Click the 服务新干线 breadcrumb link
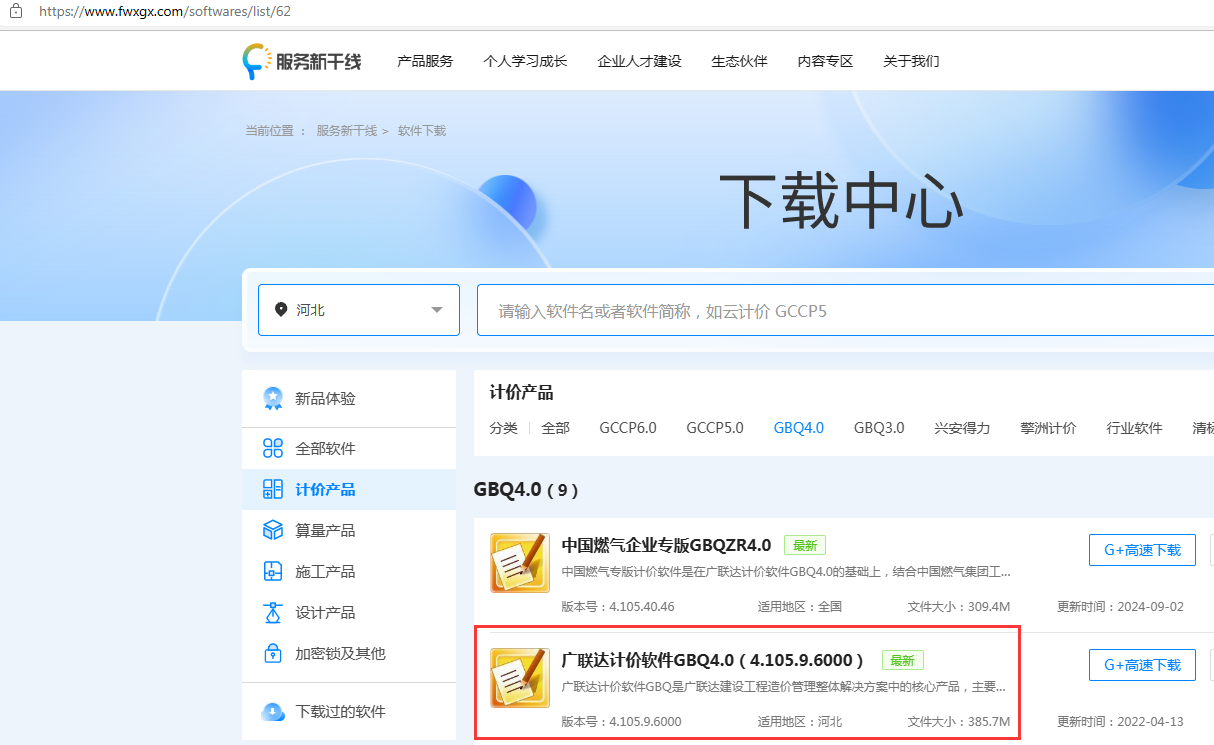This screenshot has height=745, width=1214. (x=347, y=131)
